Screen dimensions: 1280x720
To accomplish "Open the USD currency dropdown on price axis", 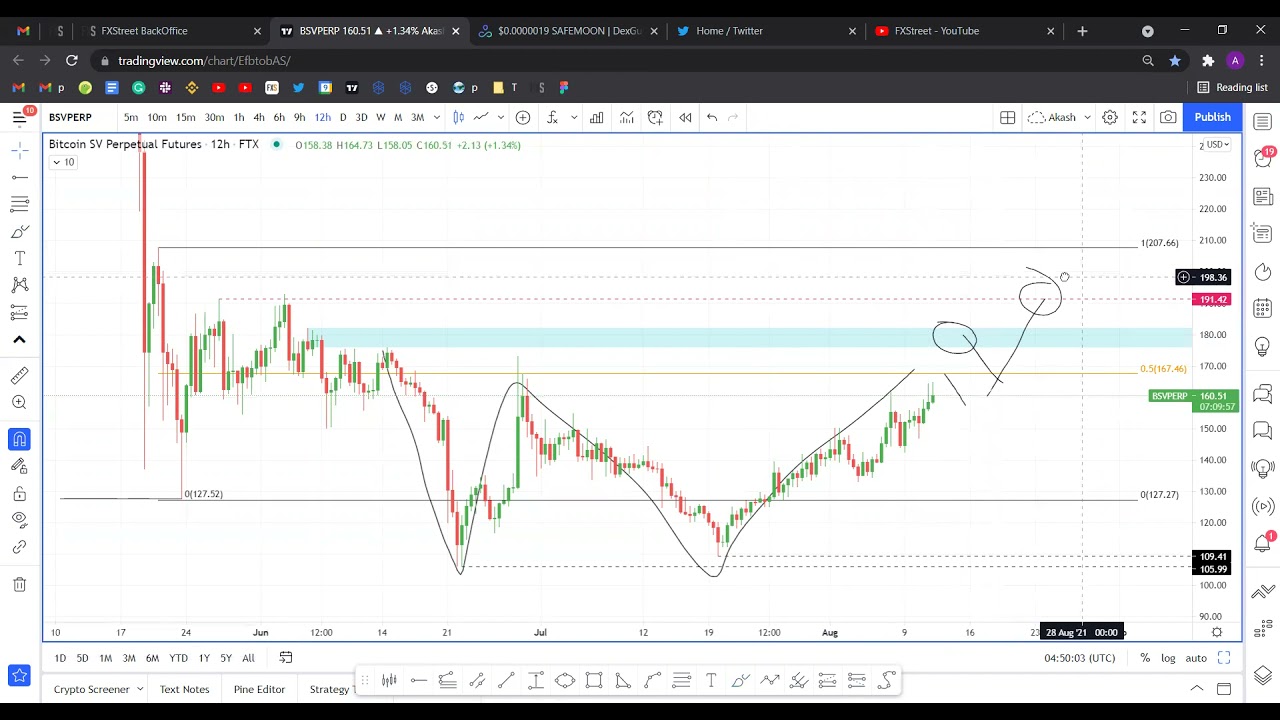I will pos(1216,145).
